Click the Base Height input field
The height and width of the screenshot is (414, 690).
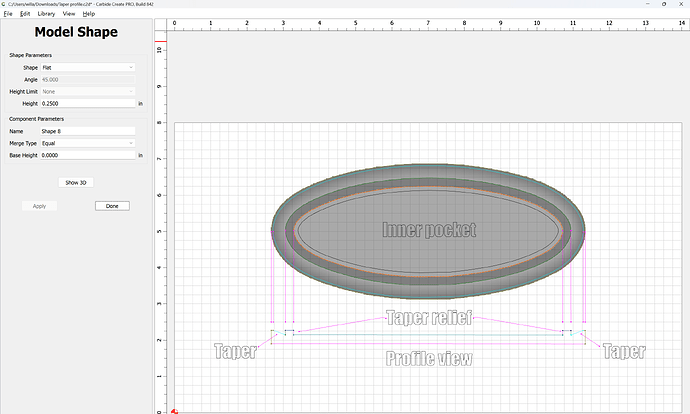pyautogui.click(x=87, y=155)
